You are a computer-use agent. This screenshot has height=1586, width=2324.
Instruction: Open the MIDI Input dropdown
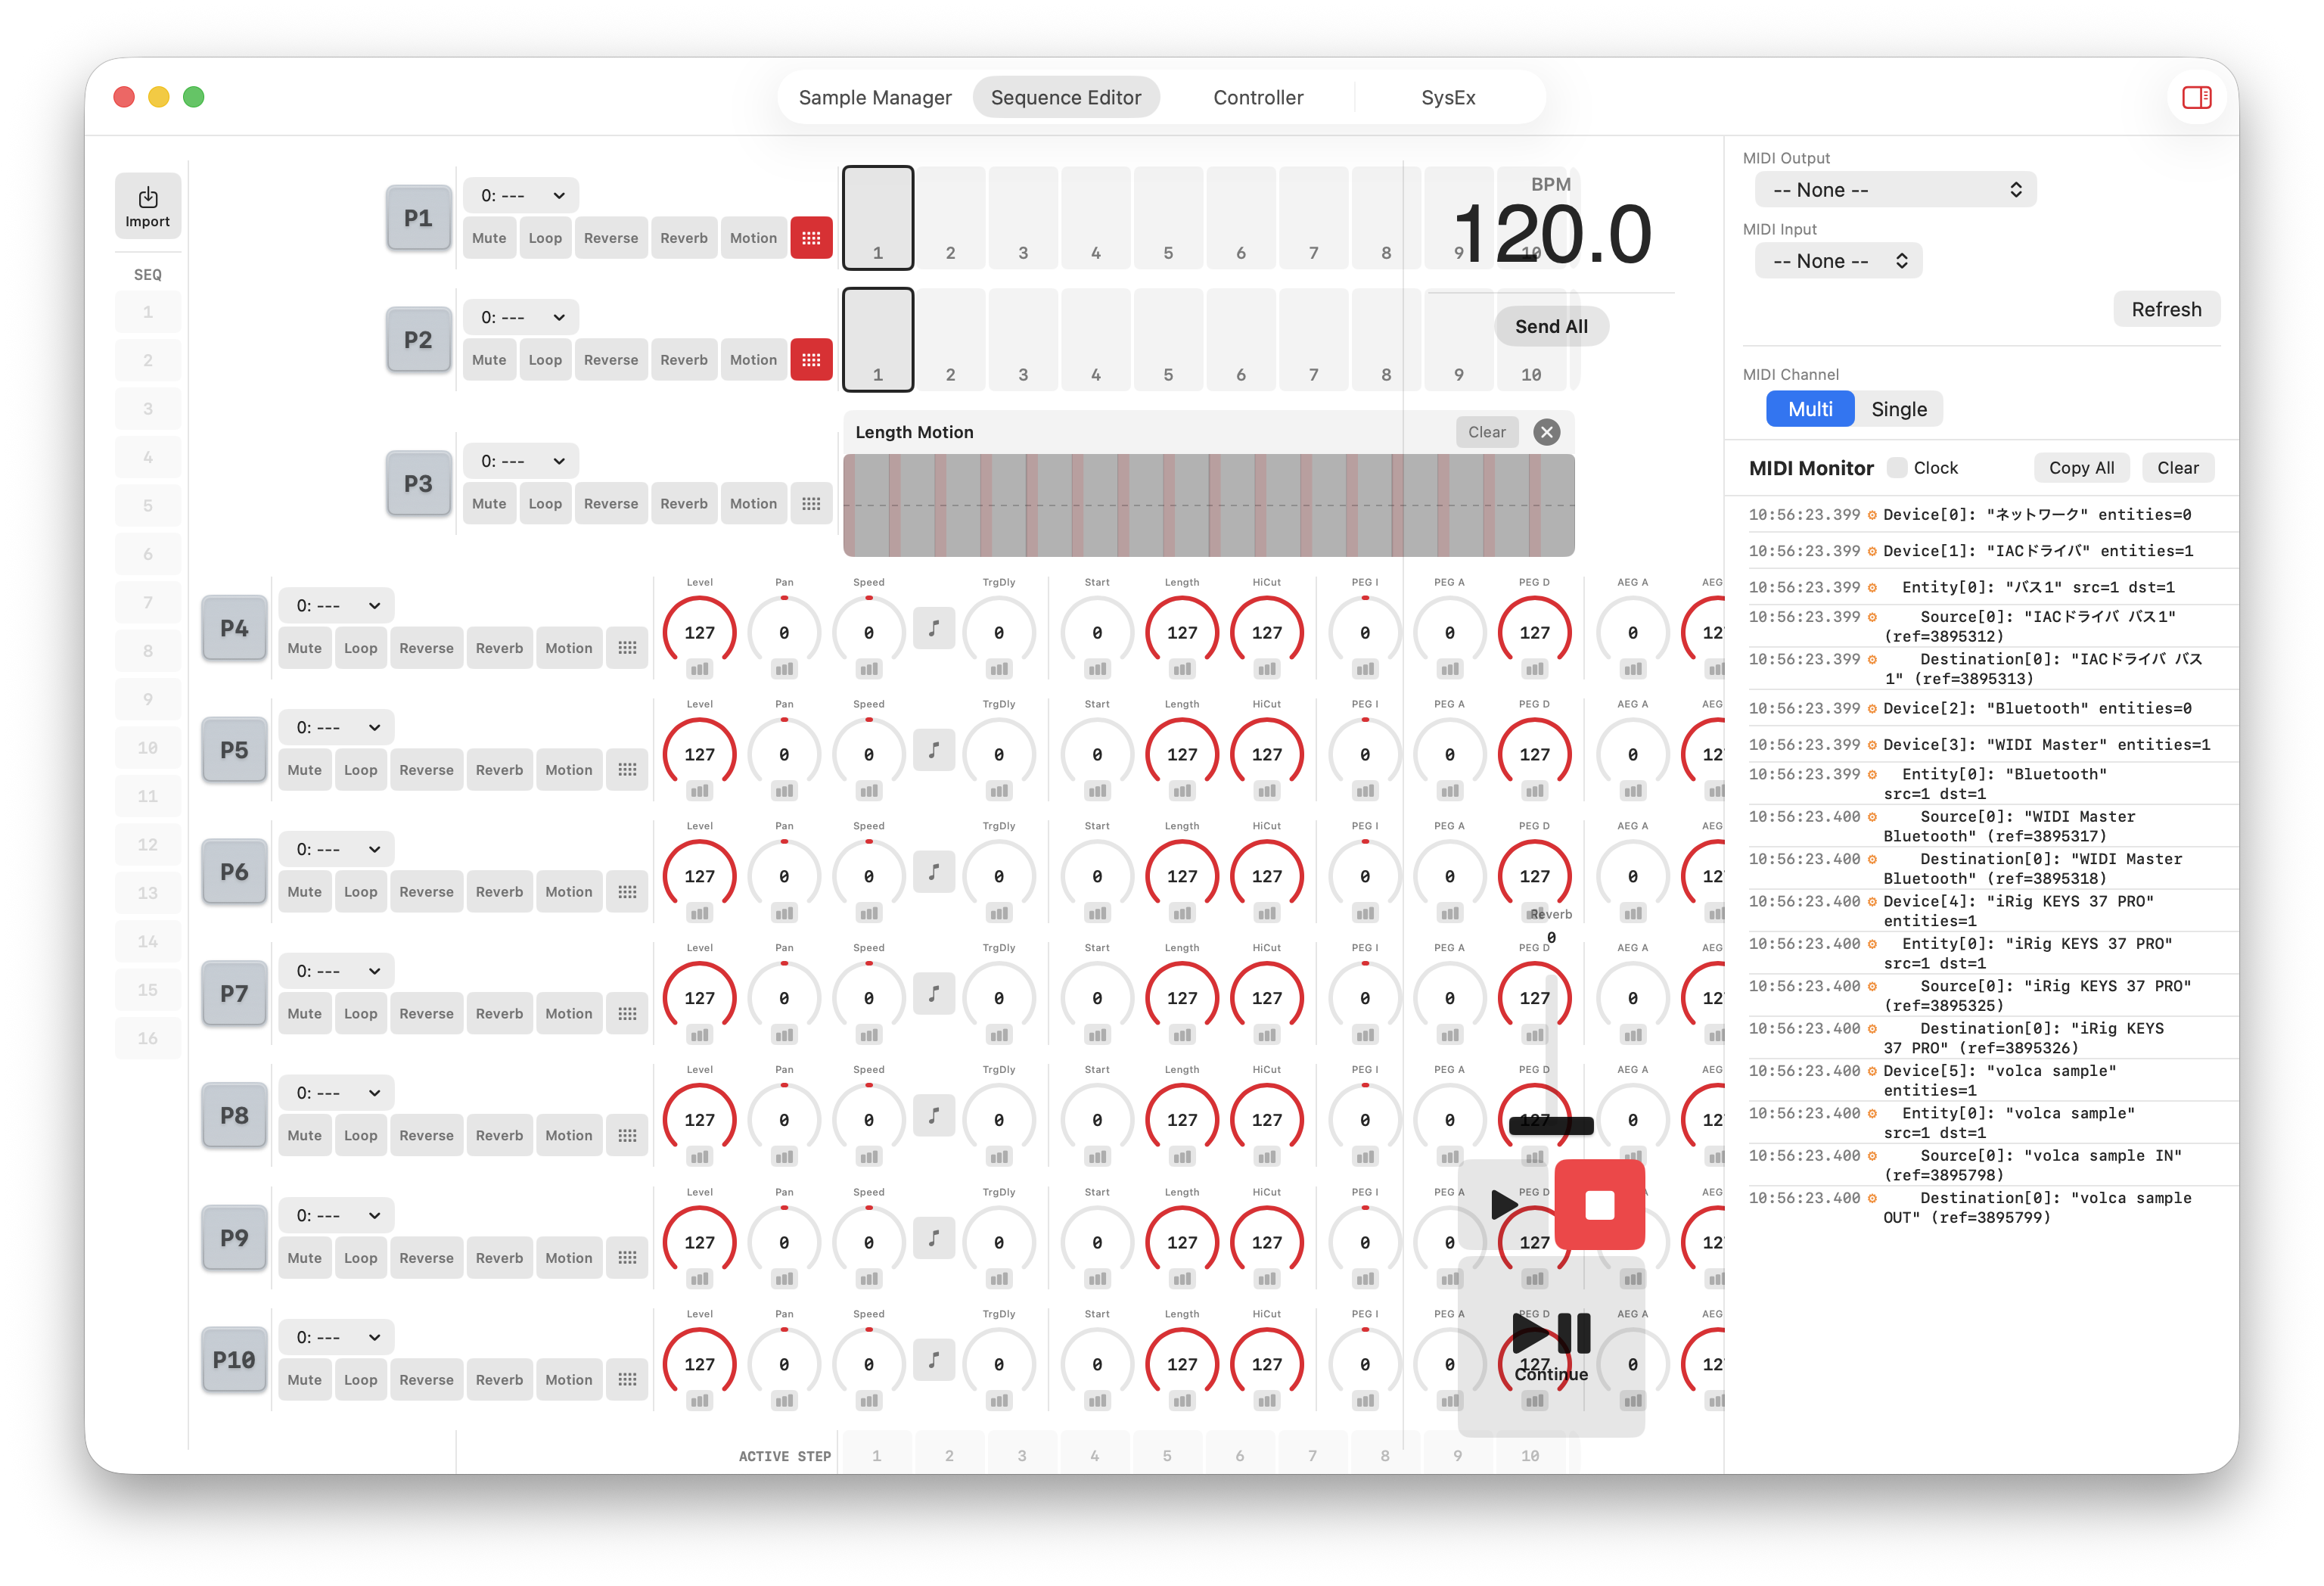tap(1838, 261)
